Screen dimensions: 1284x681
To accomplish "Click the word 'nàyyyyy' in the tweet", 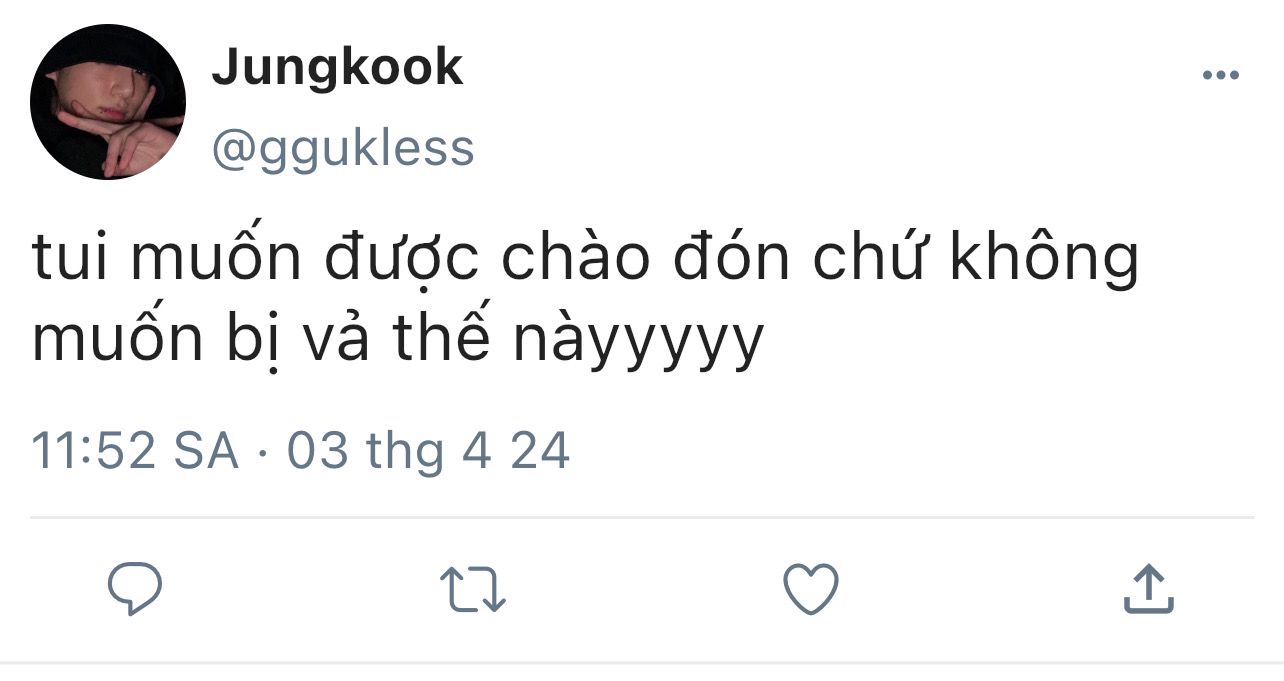I will pyautogui.click(x=638, y=342).
